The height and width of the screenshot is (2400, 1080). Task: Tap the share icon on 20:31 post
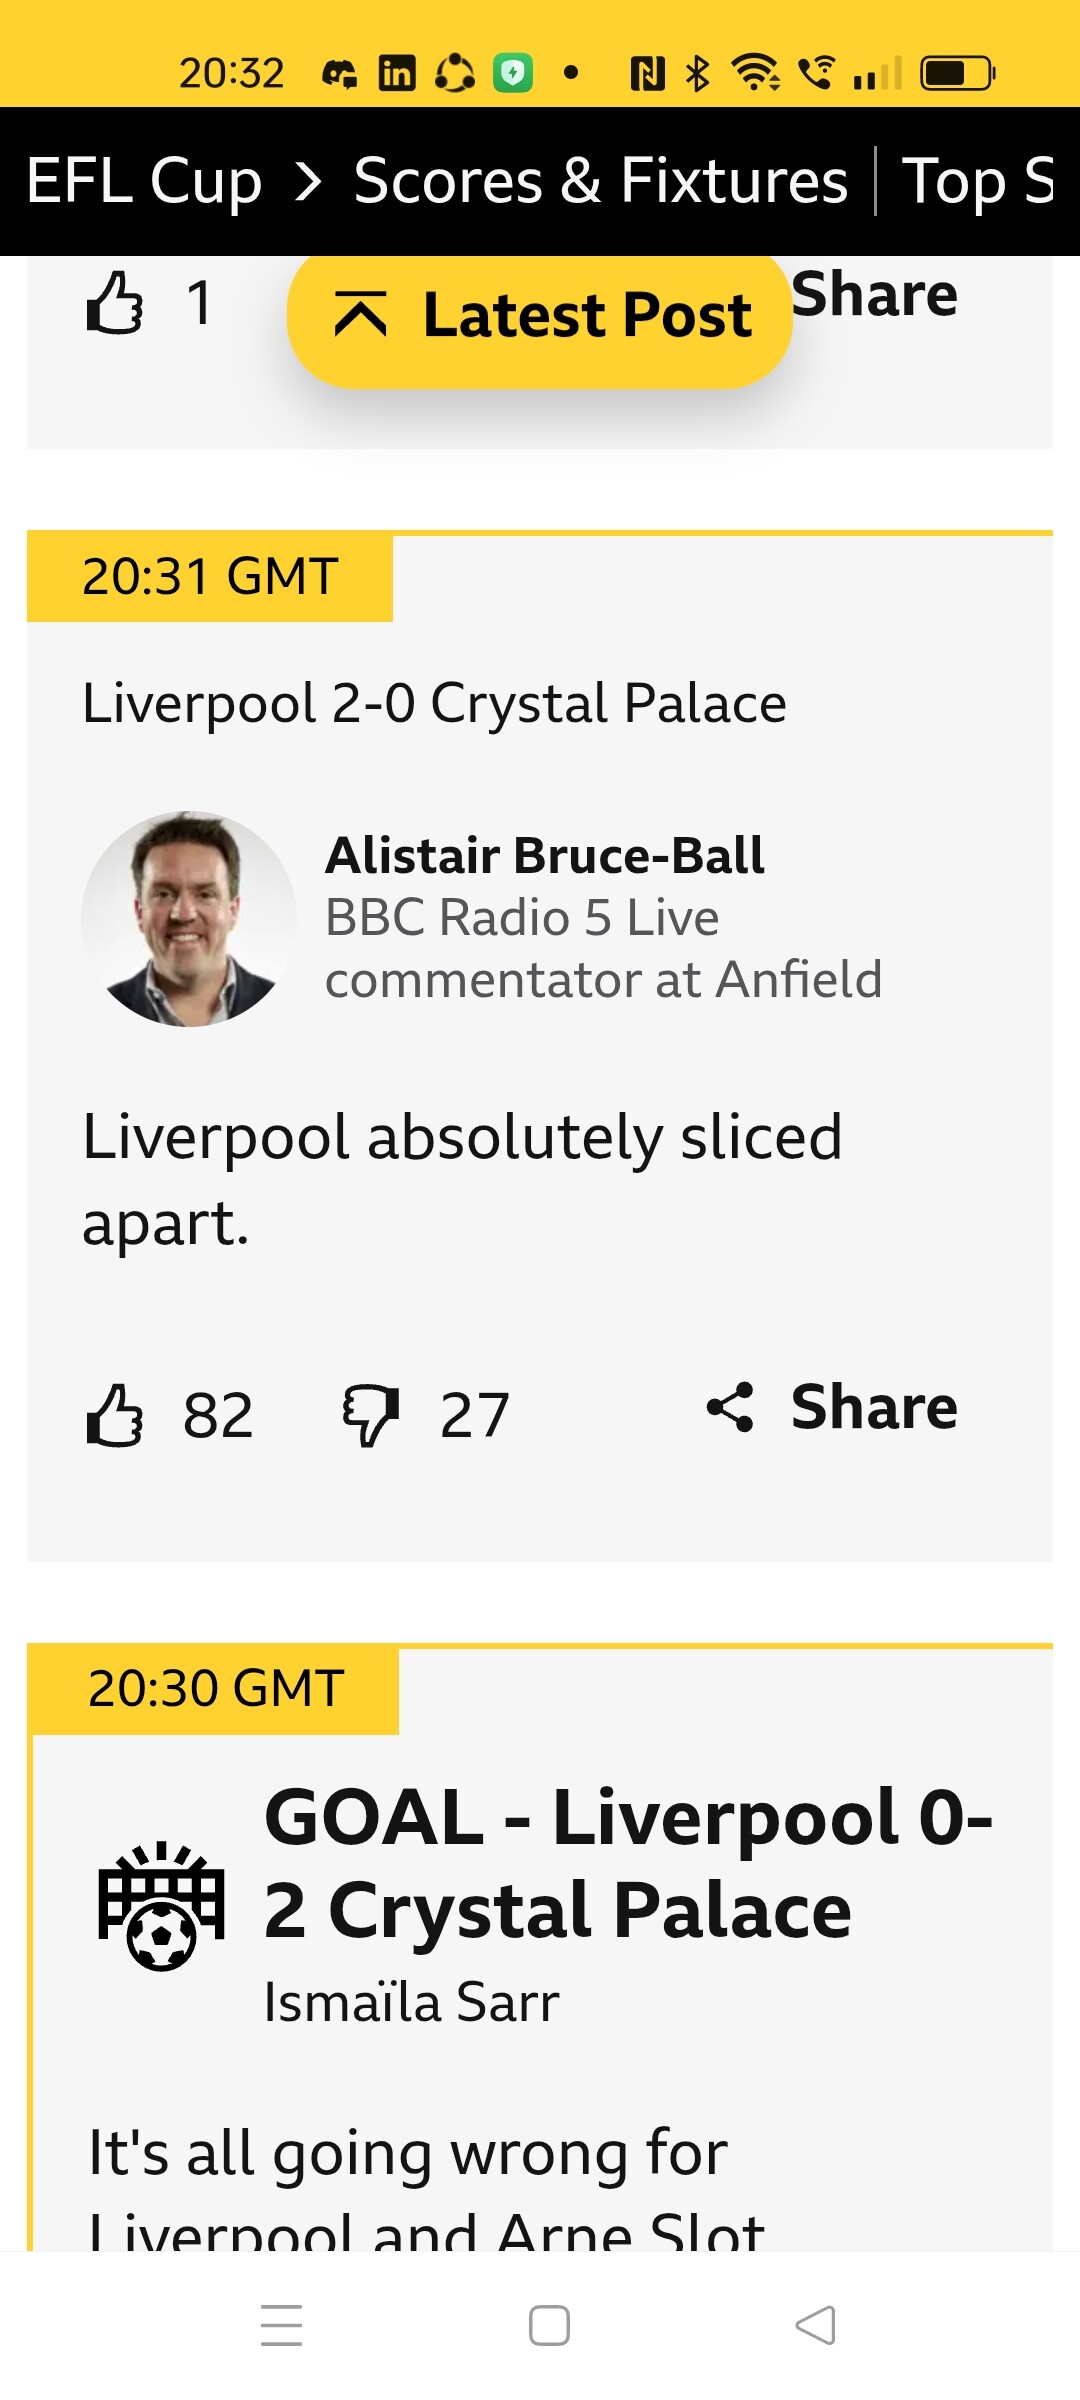click(731, 1408)
